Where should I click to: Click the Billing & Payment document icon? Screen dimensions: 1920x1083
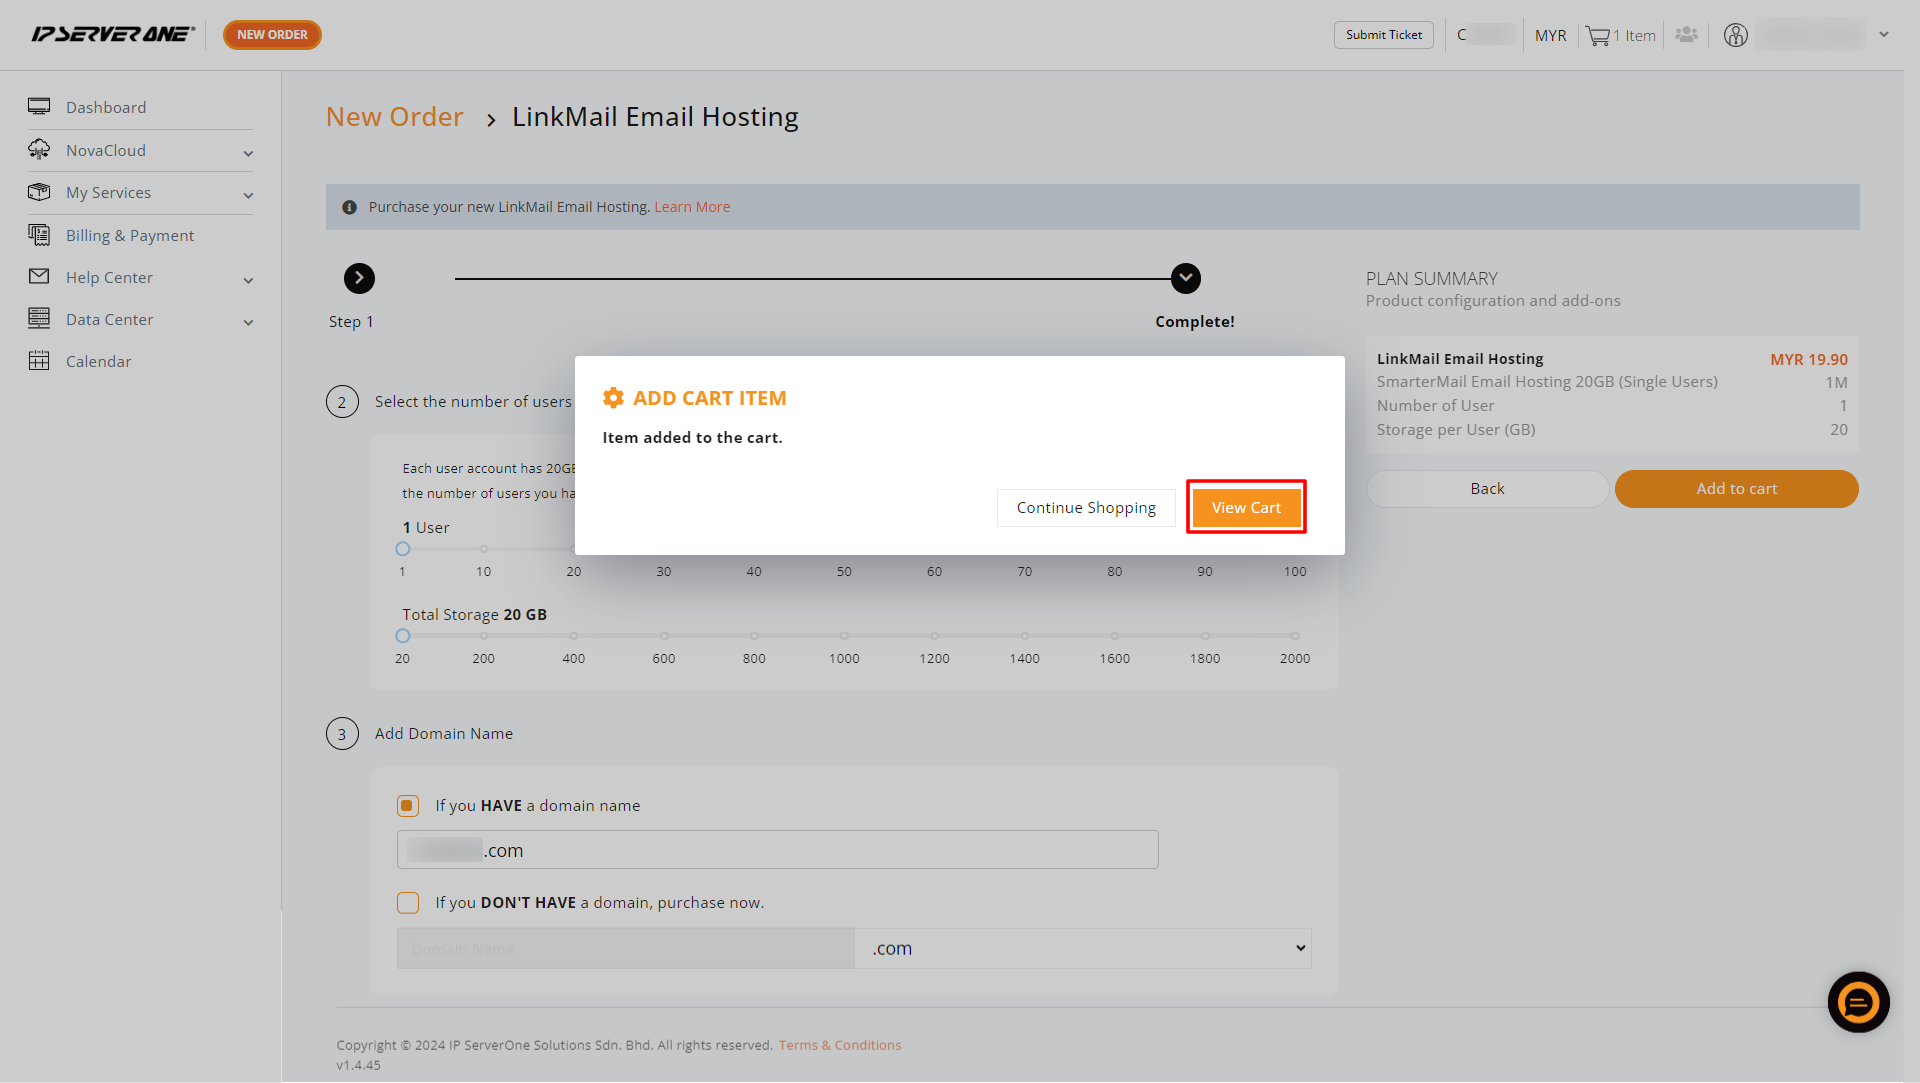[39, 234]
